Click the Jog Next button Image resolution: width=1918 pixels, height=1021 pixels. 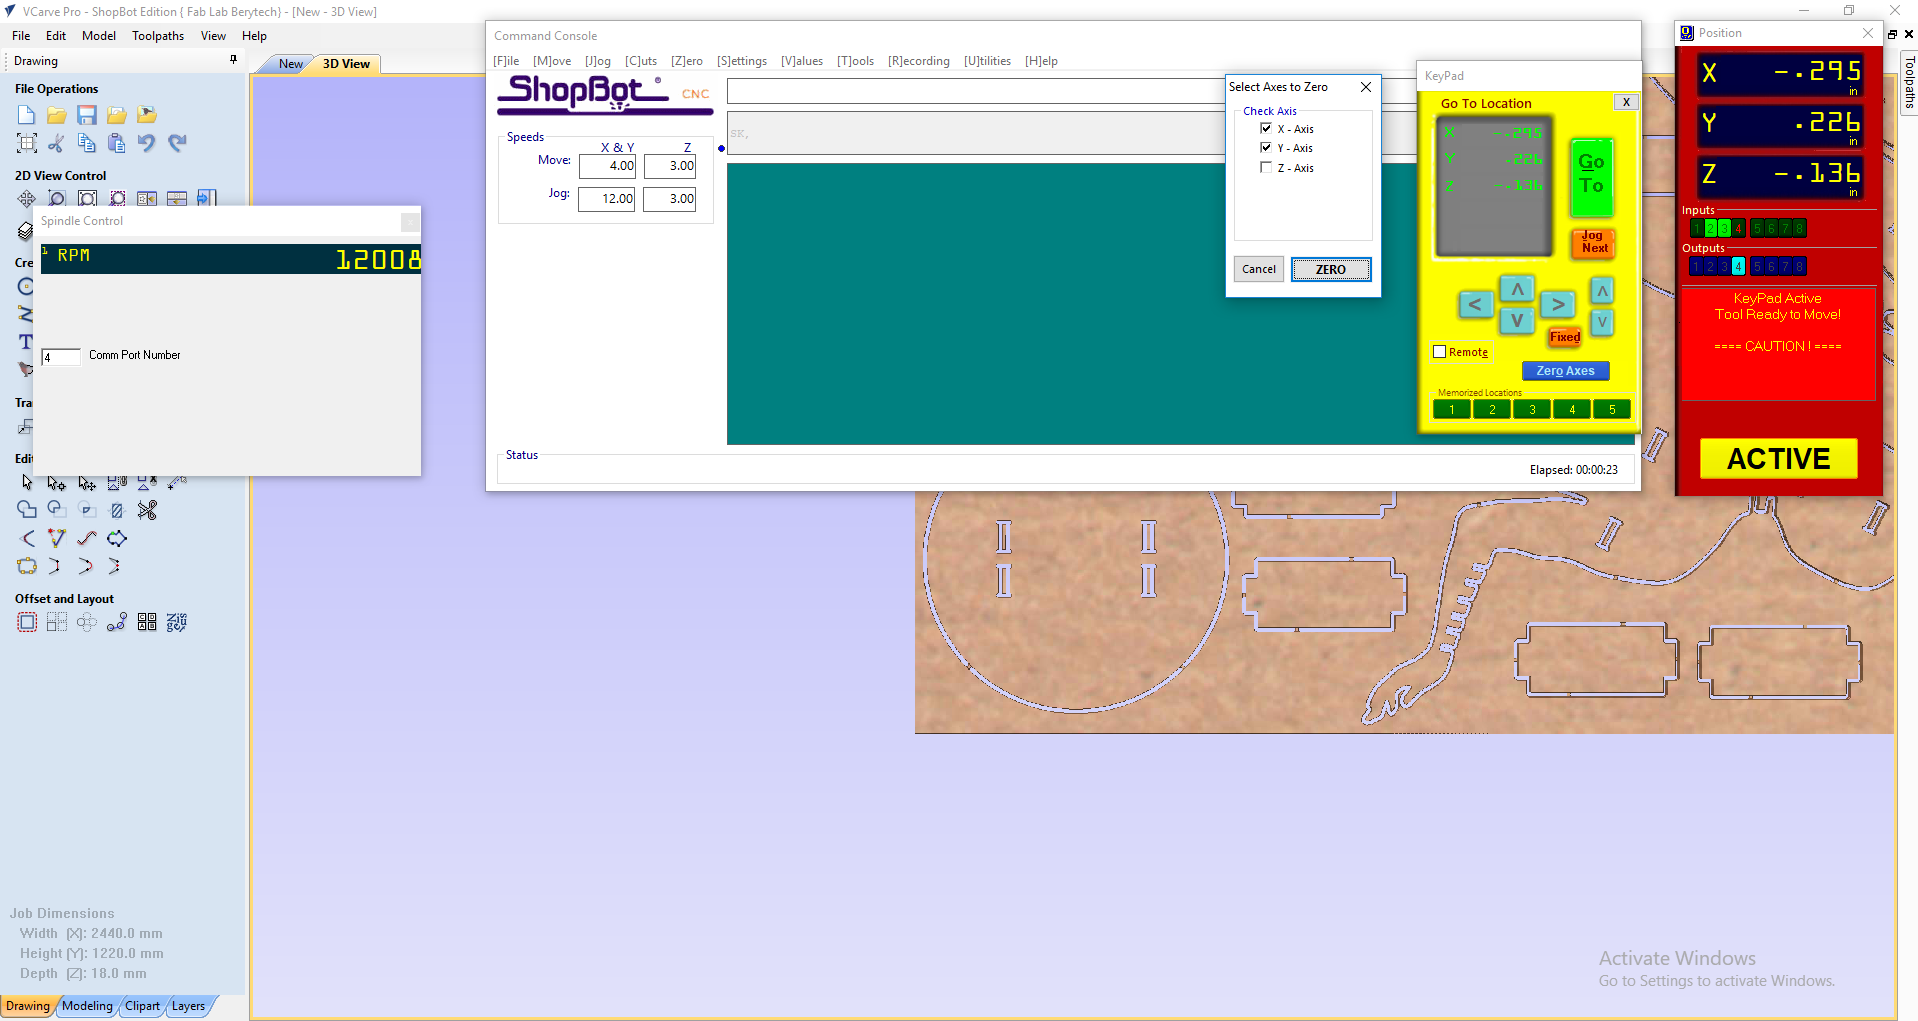1594,242
